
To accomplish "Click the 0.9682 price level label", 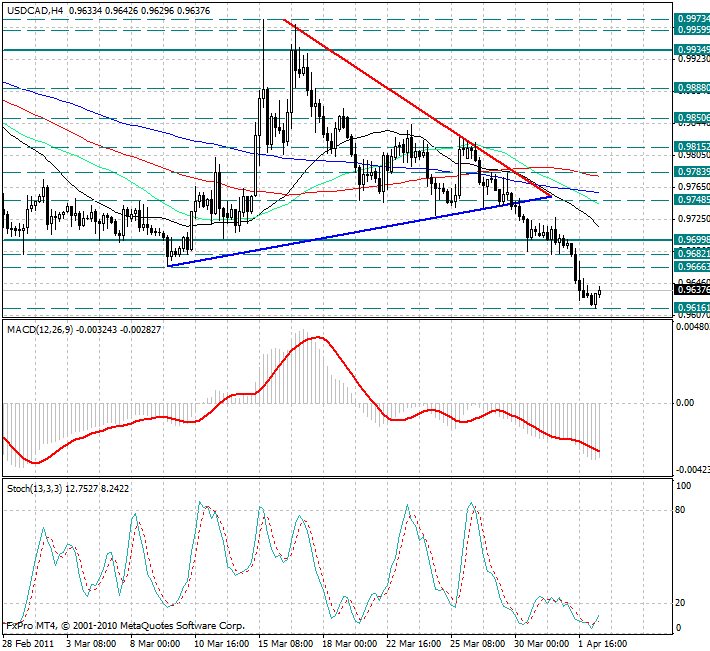I will pyautogui.click(x=692, y=253).
